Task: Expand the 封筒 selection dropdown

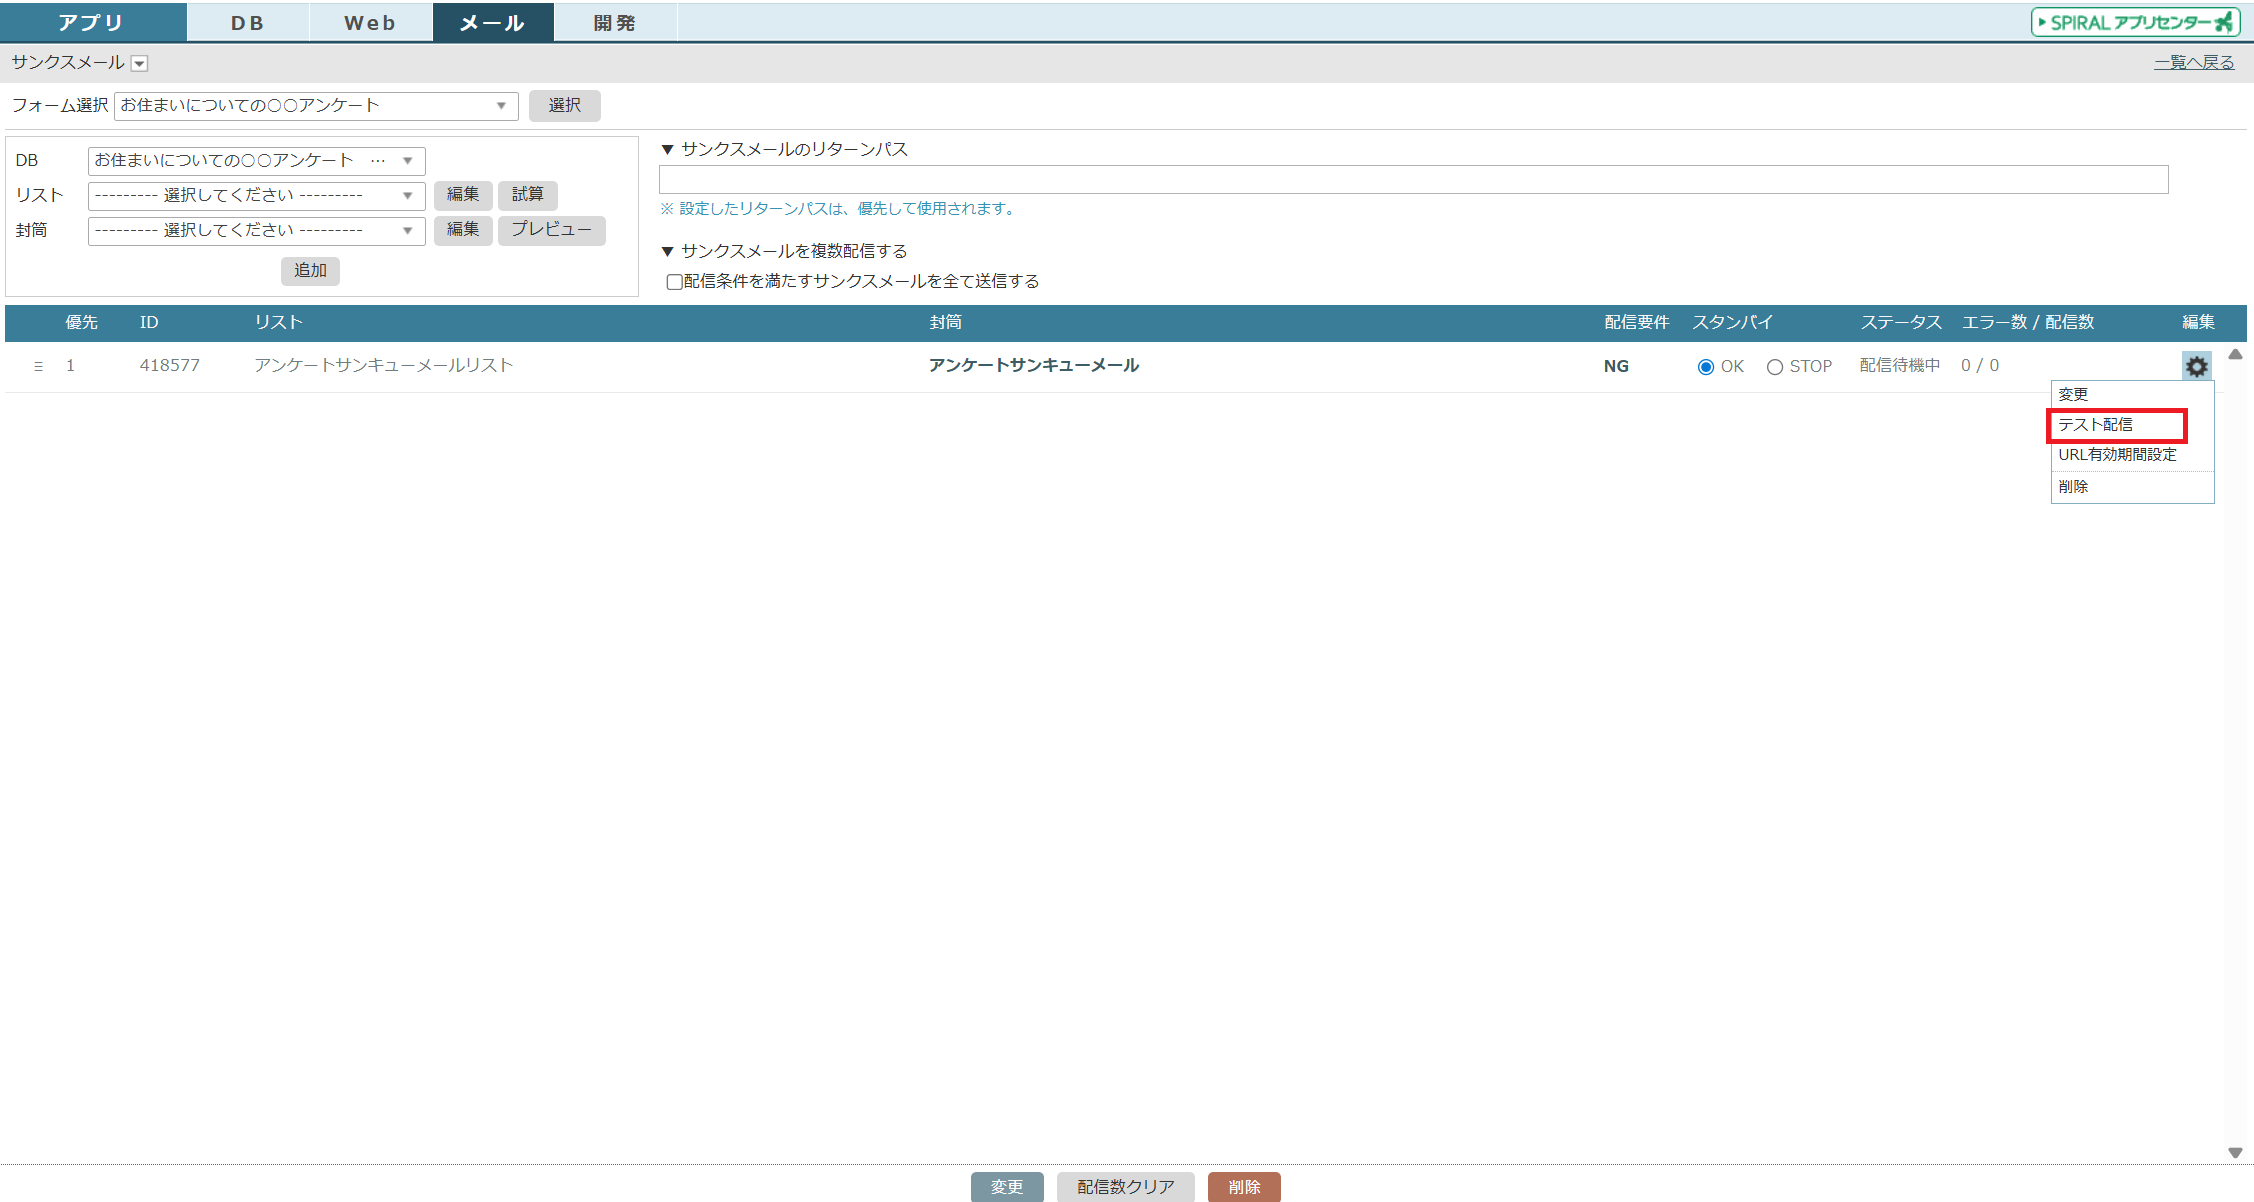Action: coord(256,230)
